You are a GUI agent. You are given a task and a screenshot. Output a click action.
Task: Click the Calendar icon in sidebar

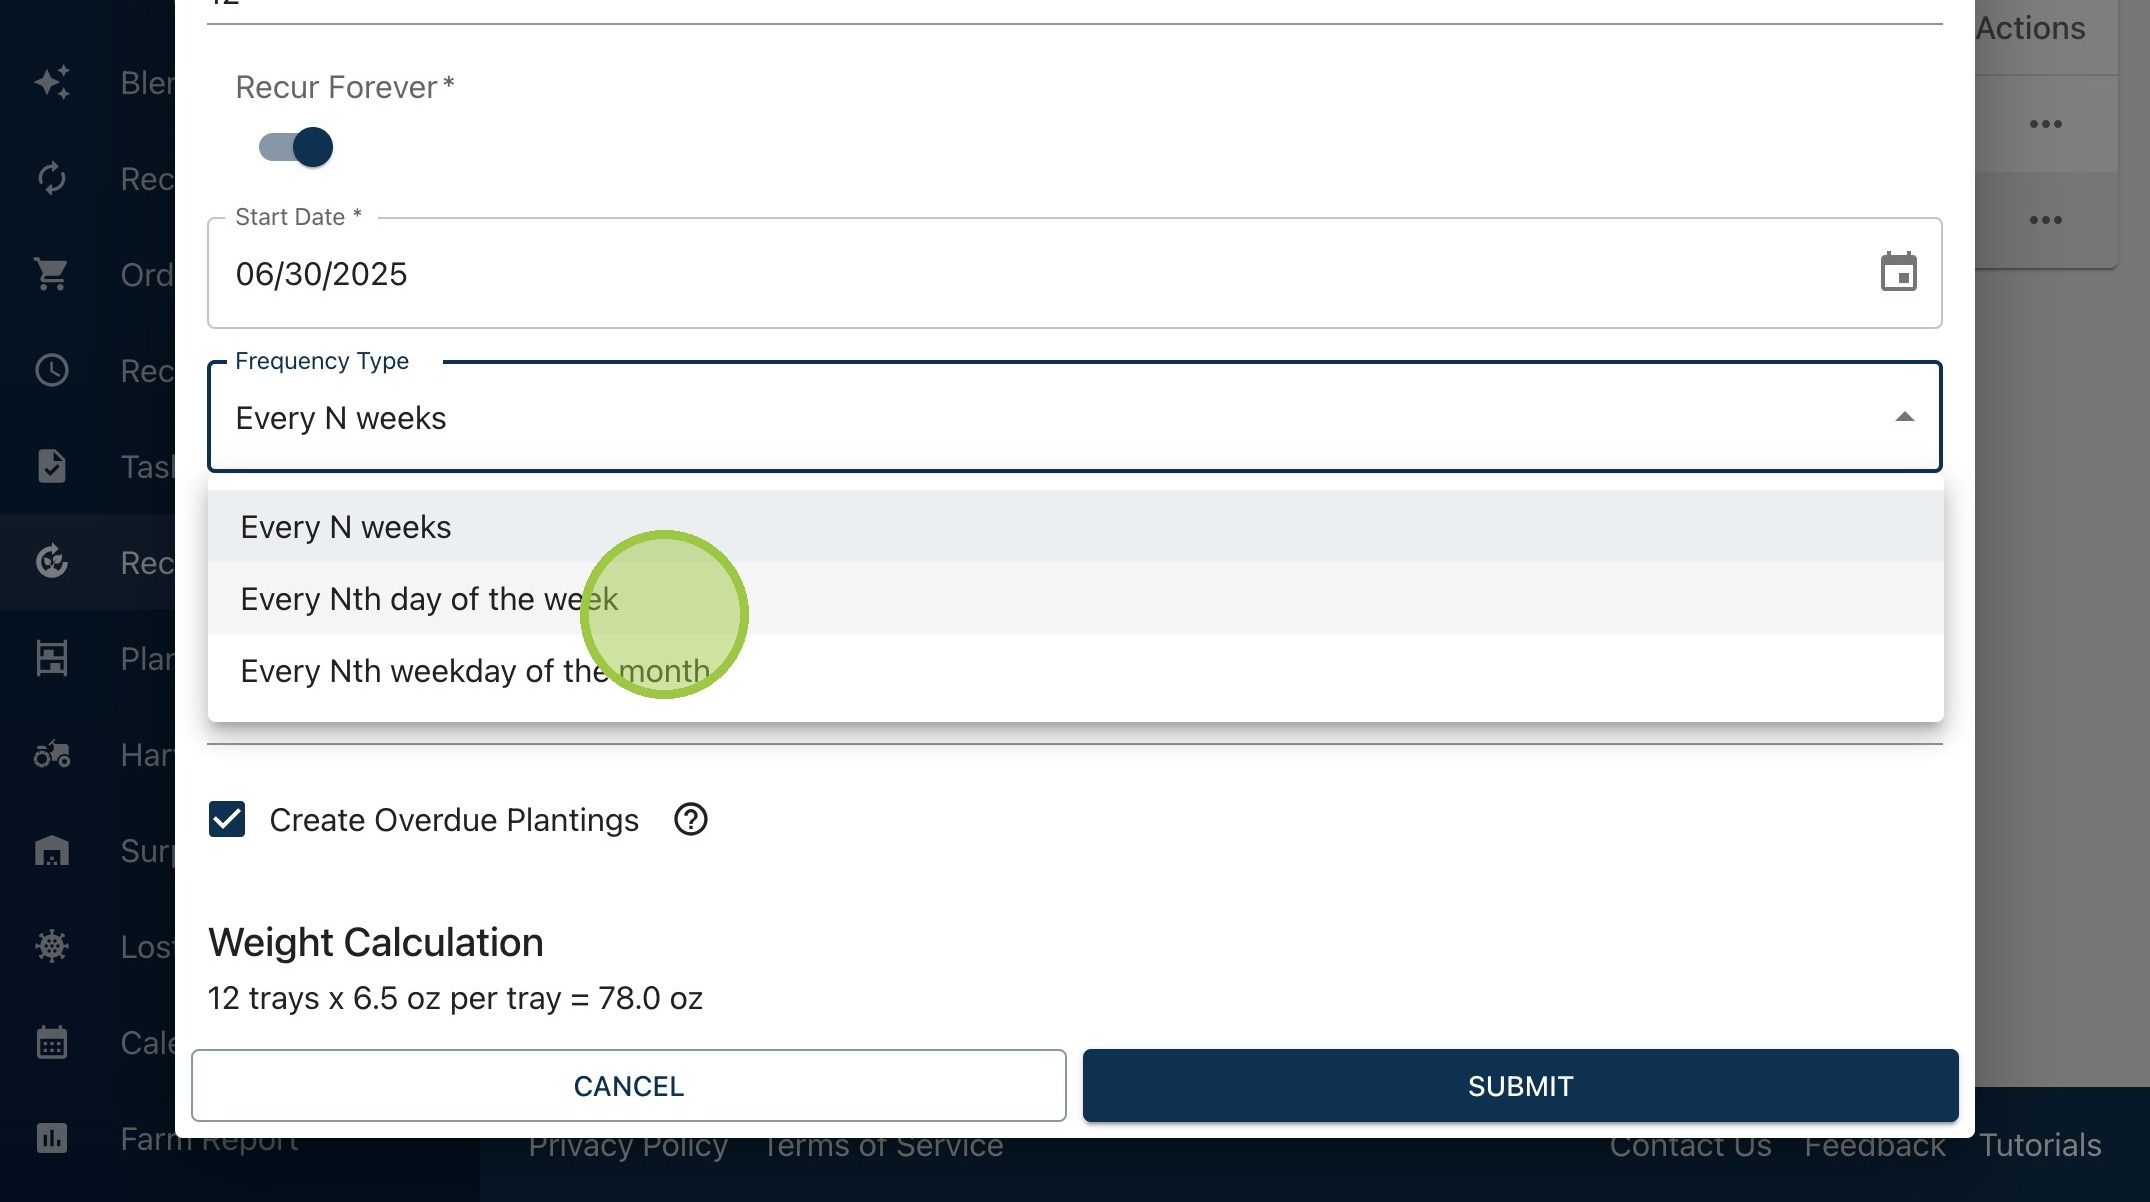[x=51, y=1042]
